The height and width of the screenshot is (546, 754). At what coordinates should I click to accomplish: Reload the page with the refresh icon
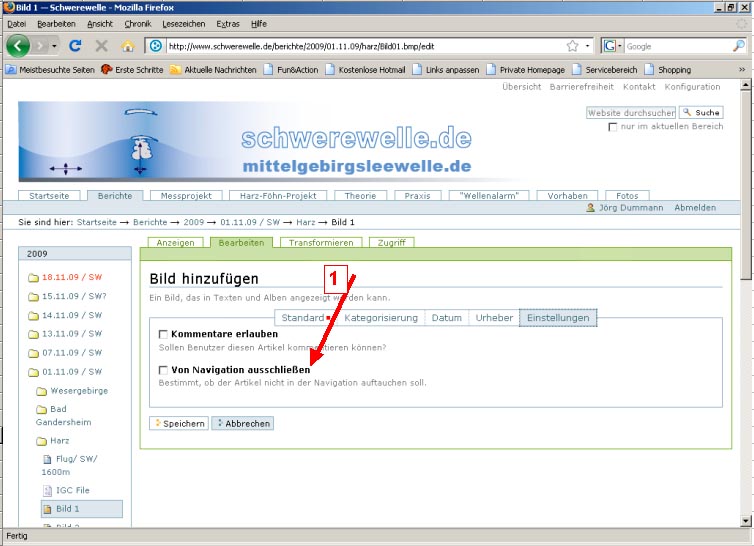click(75, 46)
